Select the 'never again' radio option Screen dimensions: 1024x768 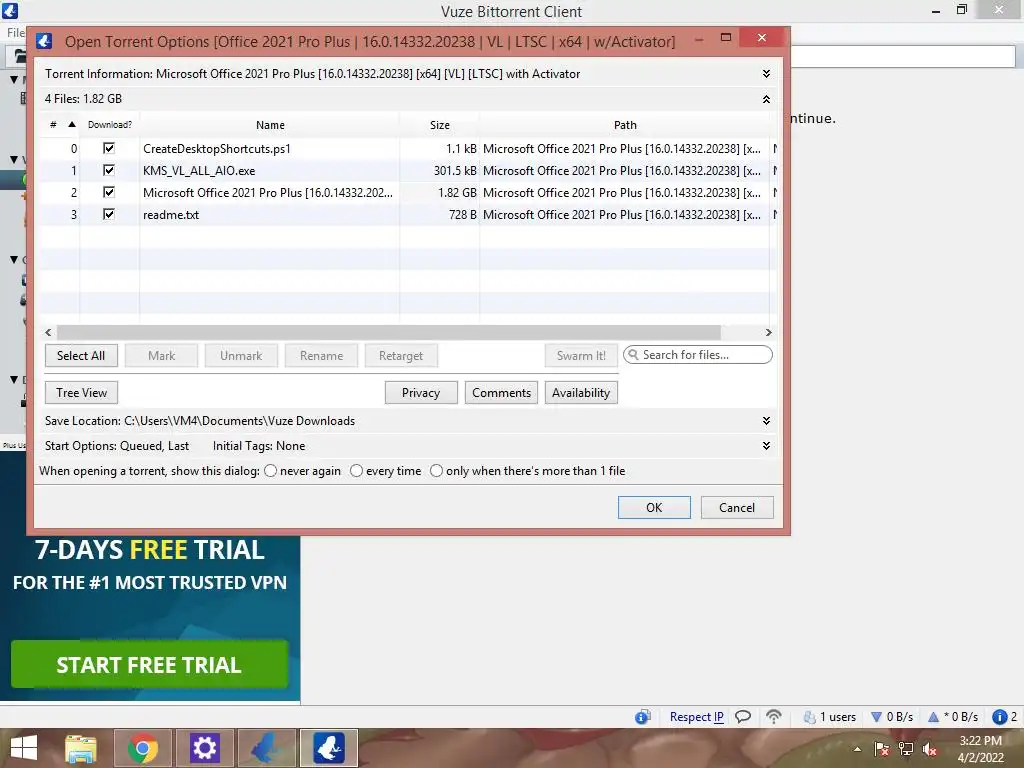coord(270,471)
